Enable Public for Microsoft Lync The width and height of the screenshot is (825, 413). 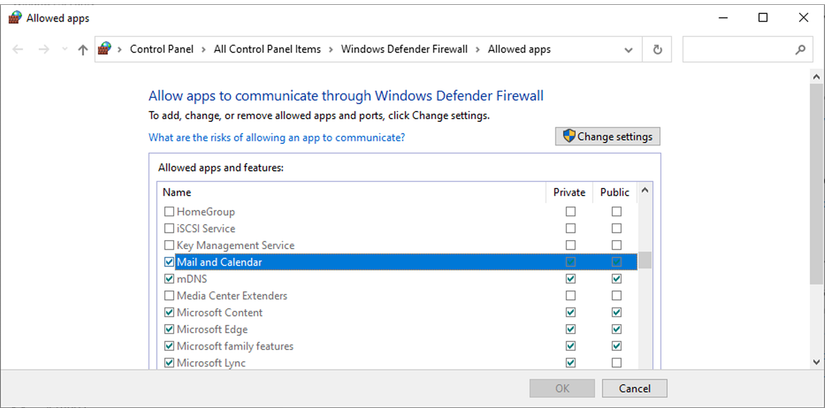pyautogui.click(x=616, y=363)
